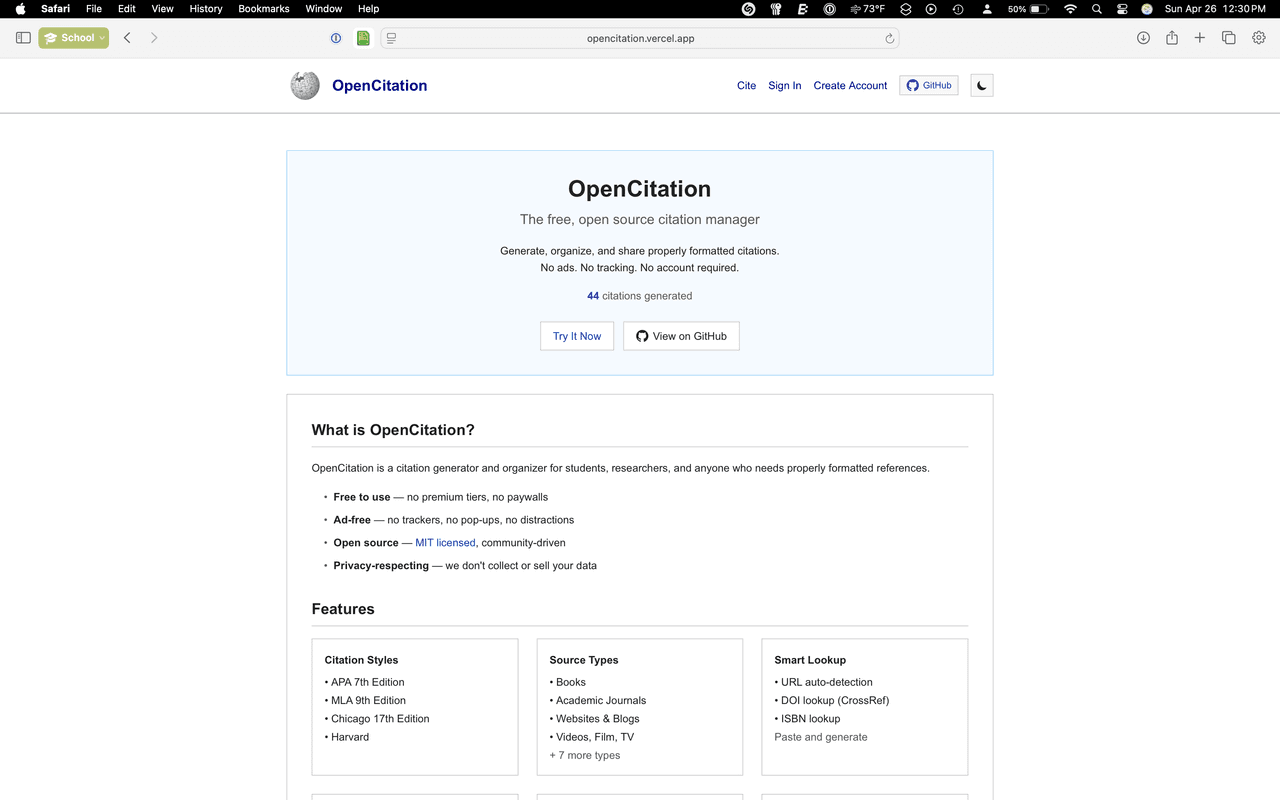Click 'Chicago 17th Edition' in the list
The image size is (1280, 800).
tap(380, 719)
